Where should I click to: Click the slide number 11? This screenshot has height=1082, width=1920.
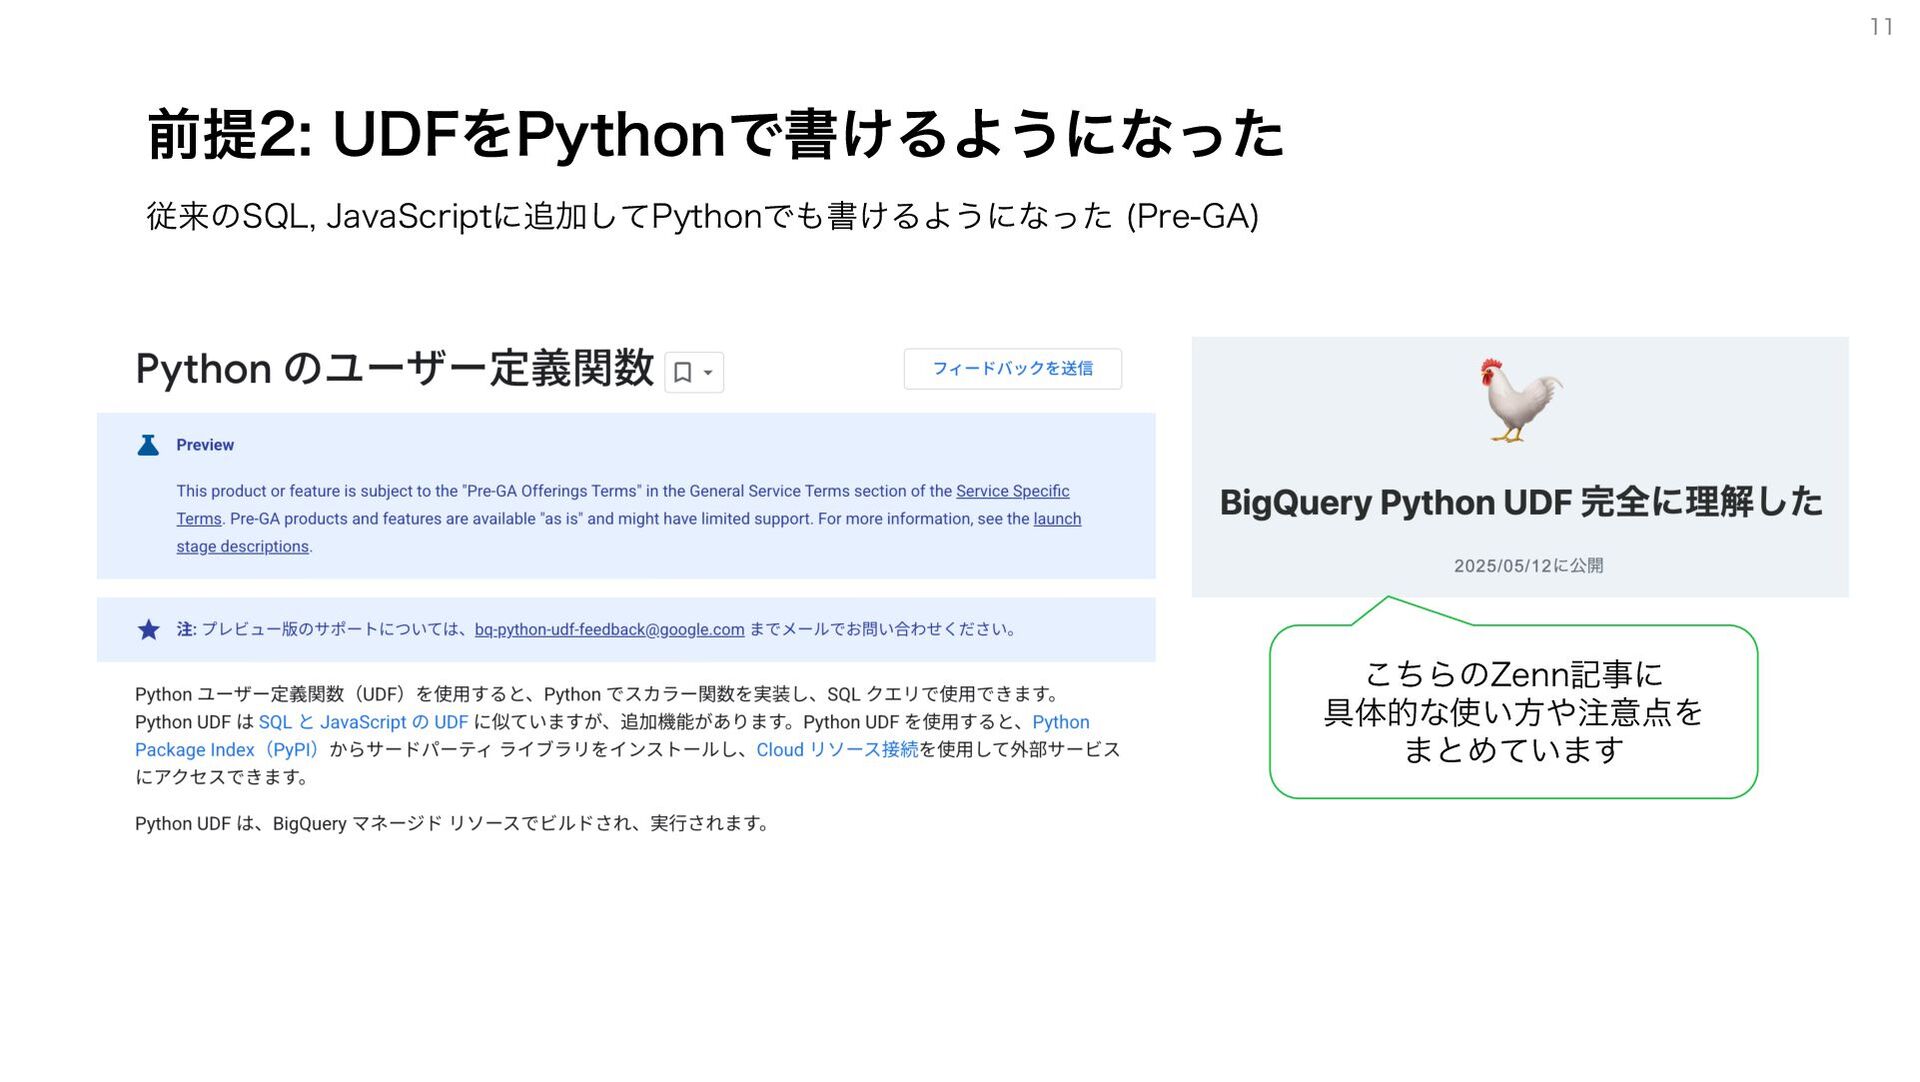[x=1881, y=27]
